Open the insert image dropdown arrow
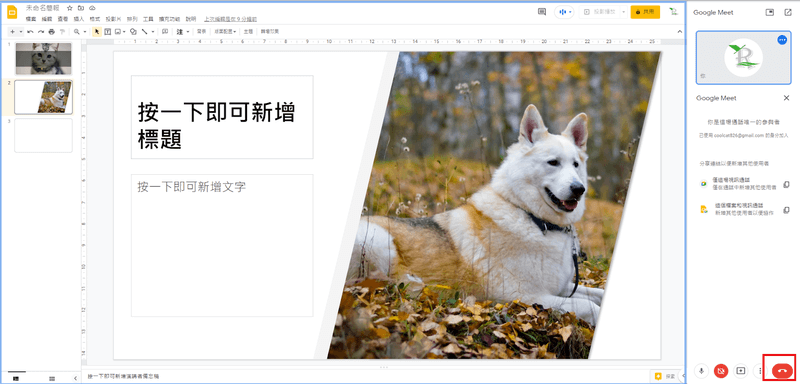The height and width of the screenshot is (384, 800). [124, 32]
